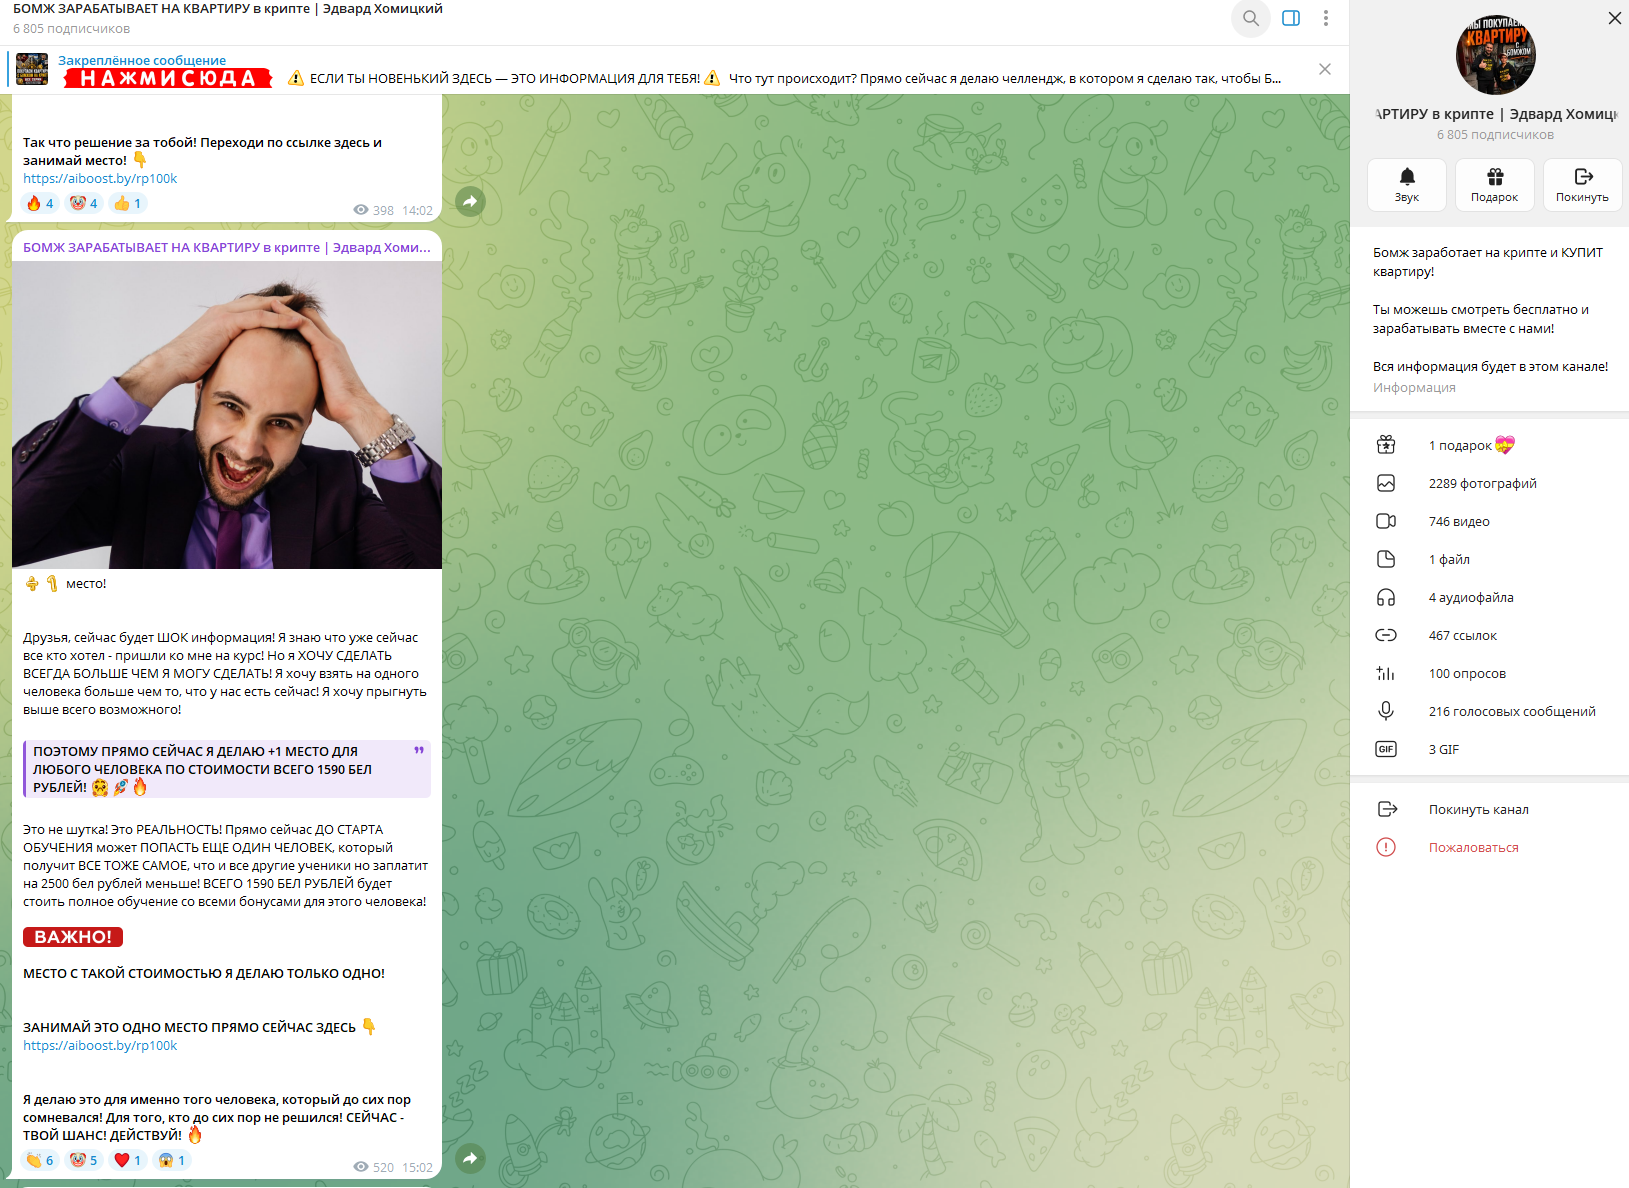The image size is (1629, 1188).
Task: Click the red warning icon beside Пожаловаться
Action: pos(1386,847)
